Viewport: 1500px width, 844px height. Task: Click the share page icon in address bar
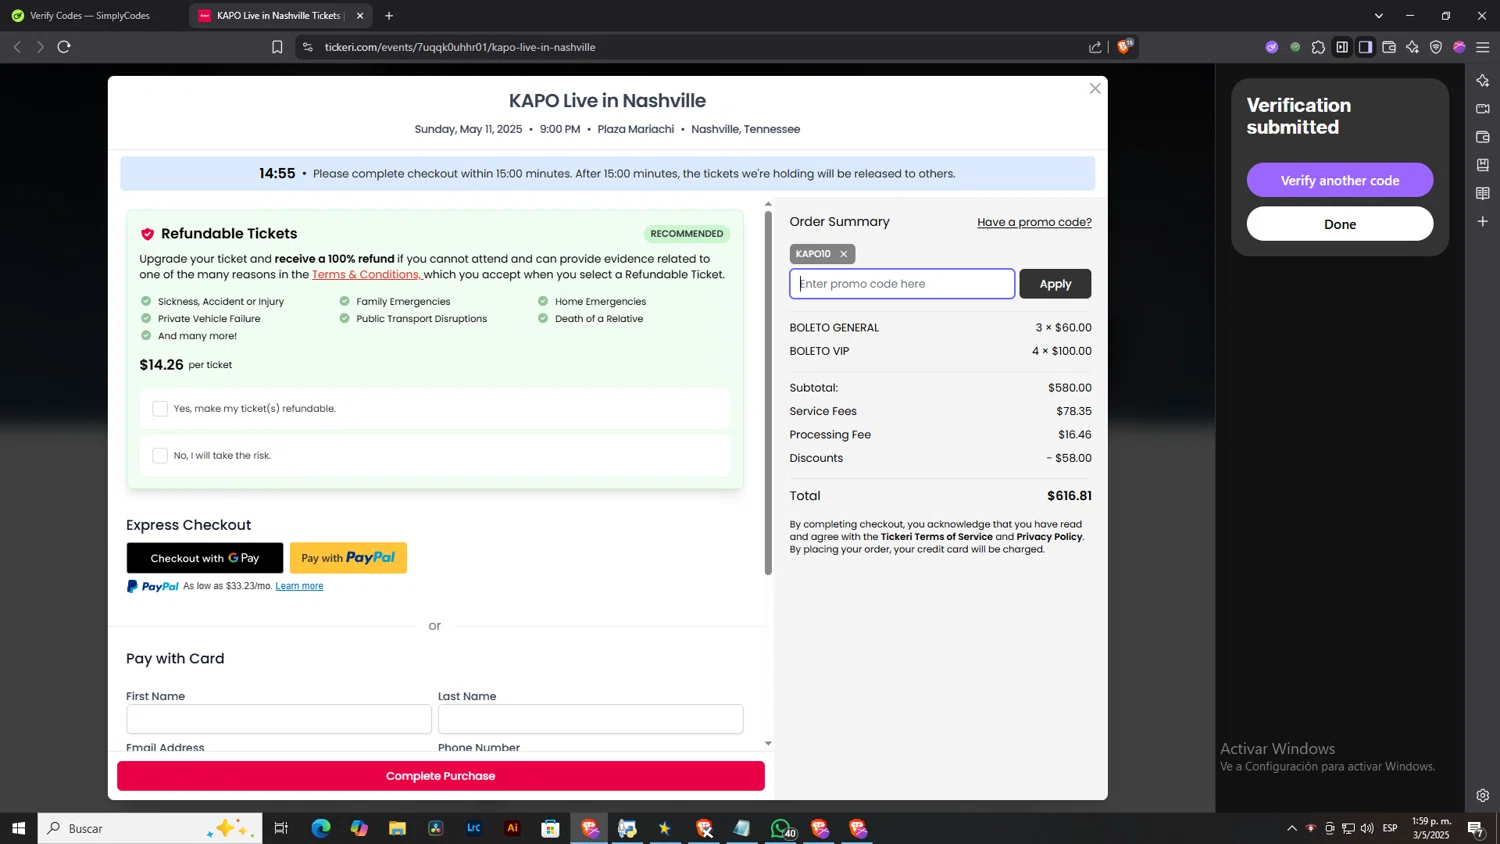click(1095, 47)
